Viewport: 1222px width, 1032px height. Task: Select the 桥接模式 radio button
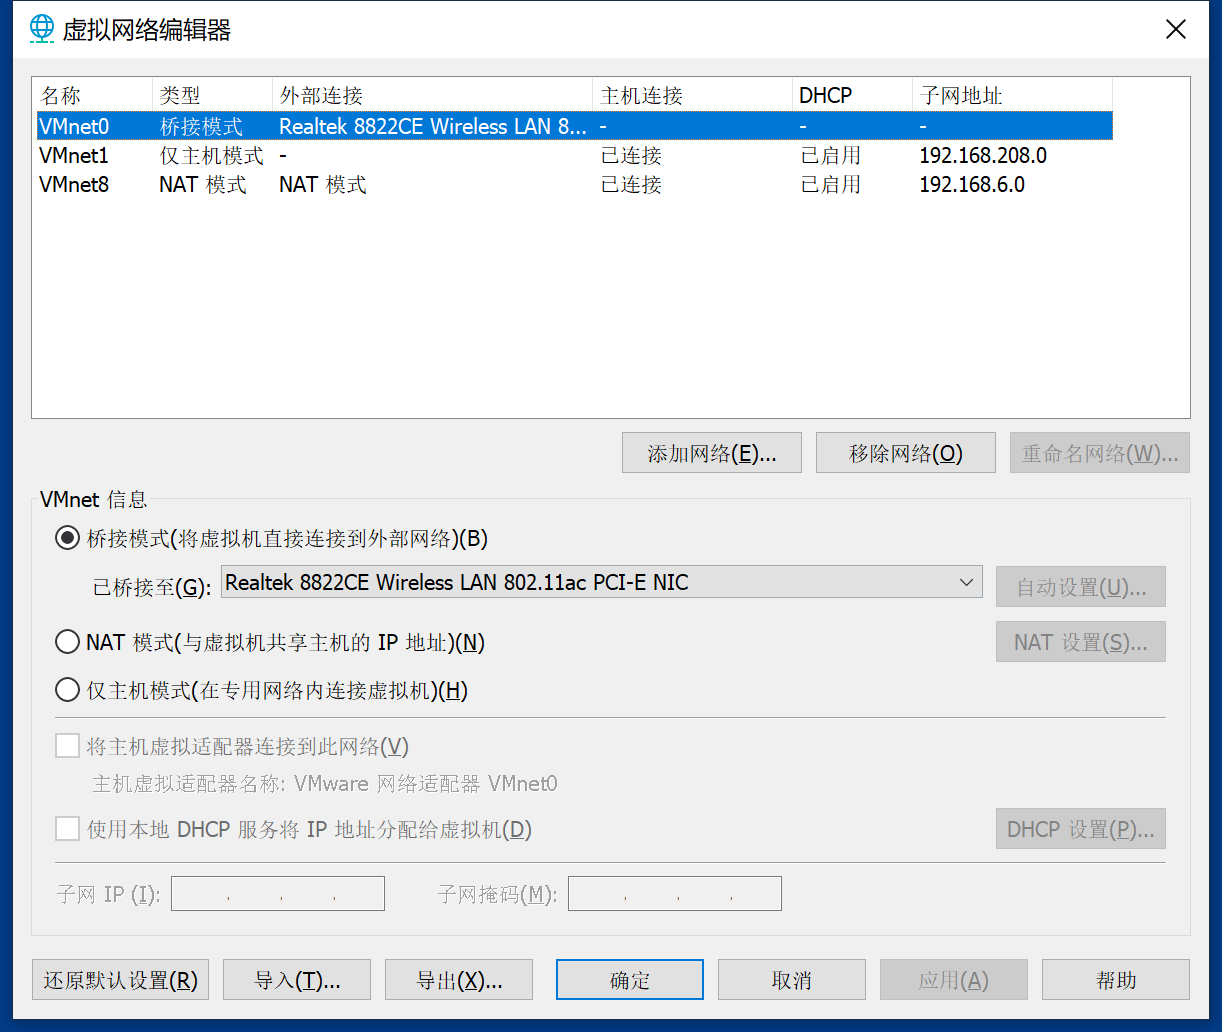click(x=67, y=538)
